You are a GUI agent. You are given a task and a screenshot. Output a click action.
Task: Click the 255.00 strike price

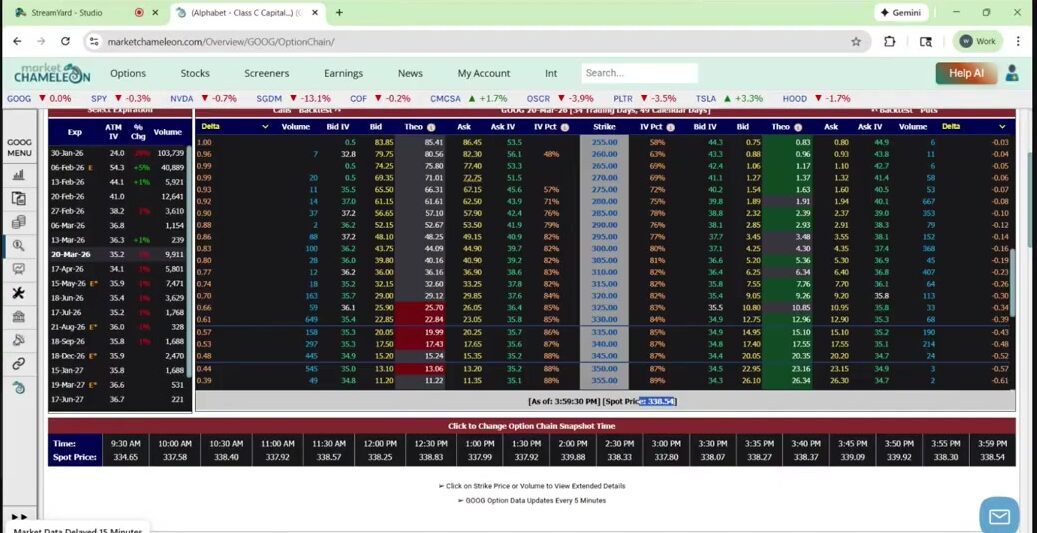click(x=604, y=142)
